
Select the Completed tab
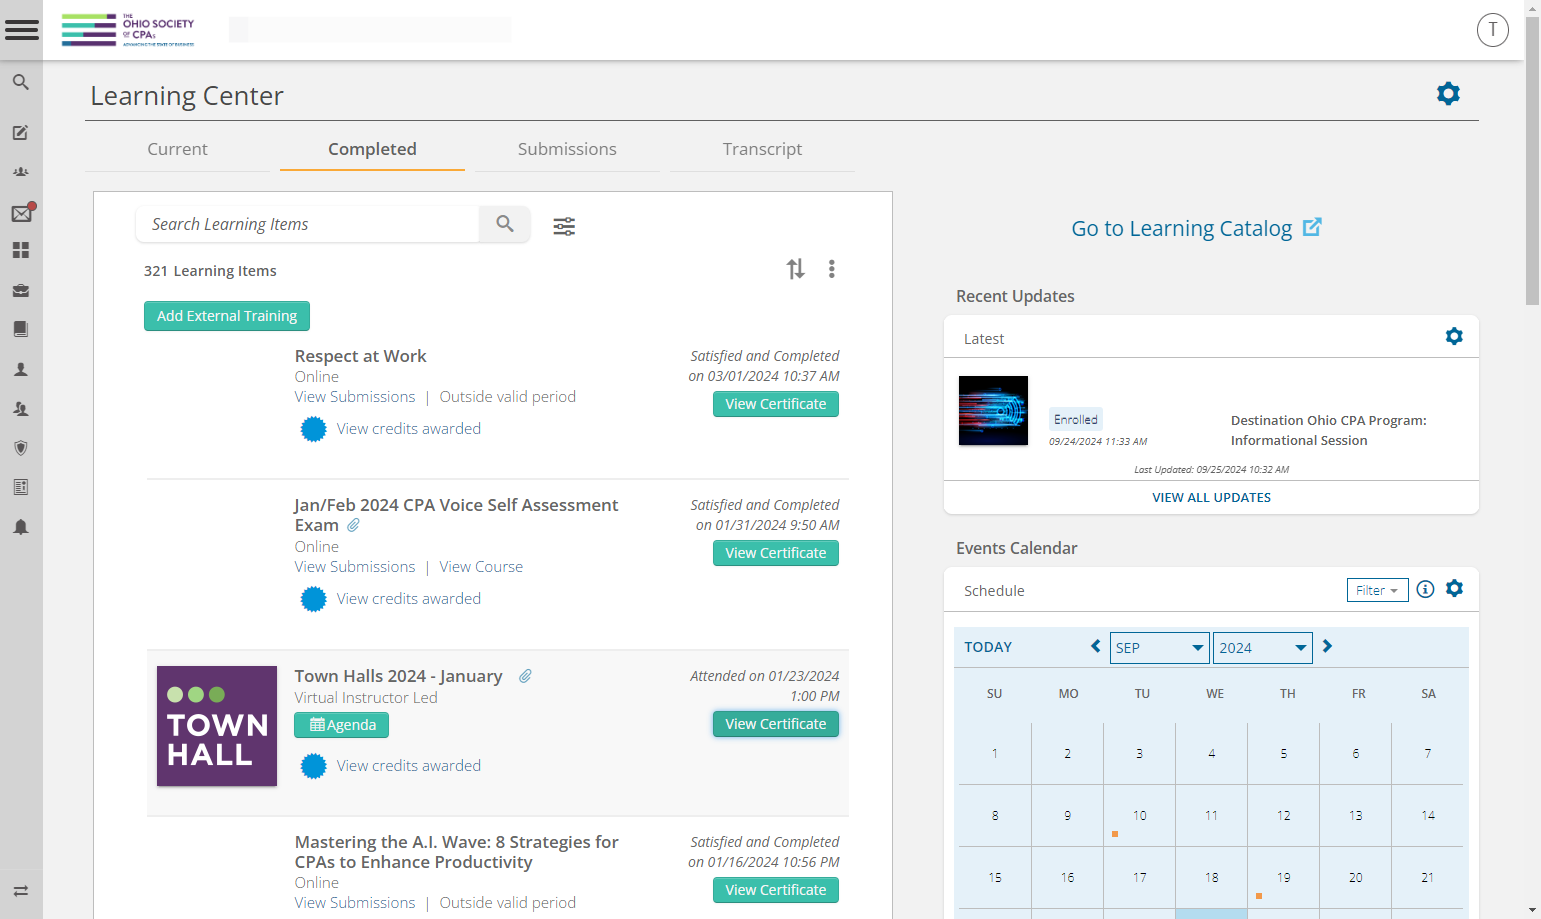click(x=372, y=149)
